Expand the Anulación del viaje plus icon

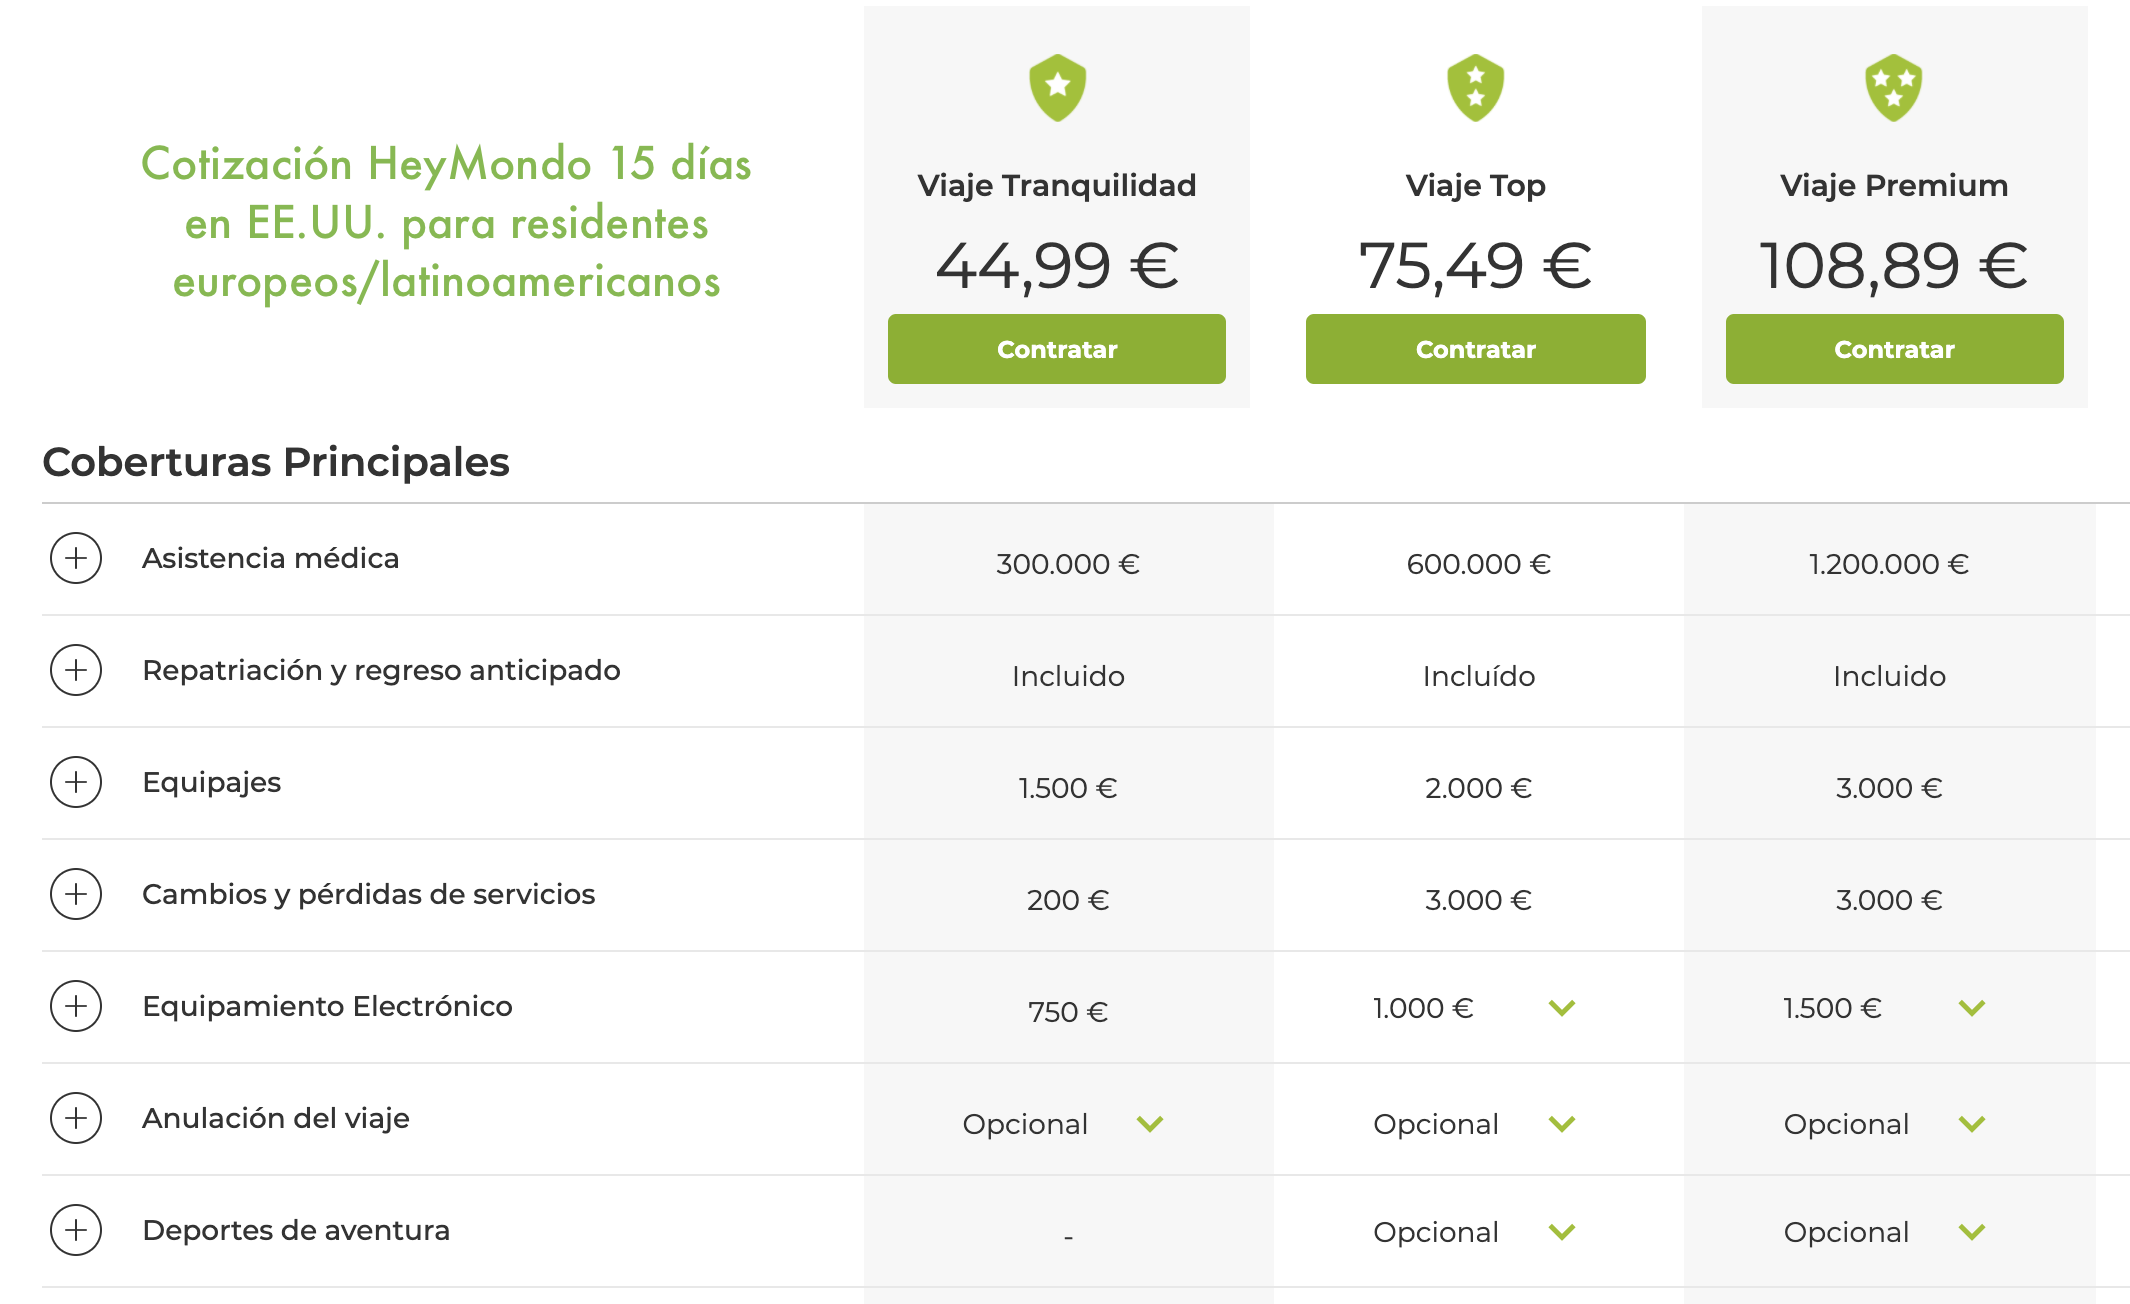click(x=76, y=1118)
